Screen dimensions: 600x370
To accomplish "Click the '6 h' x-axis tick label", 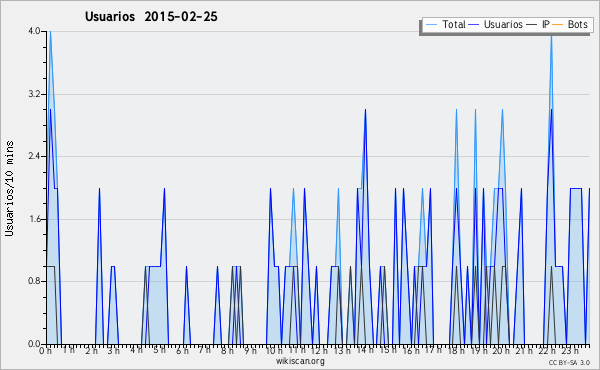I will click(x=183, y=350).
